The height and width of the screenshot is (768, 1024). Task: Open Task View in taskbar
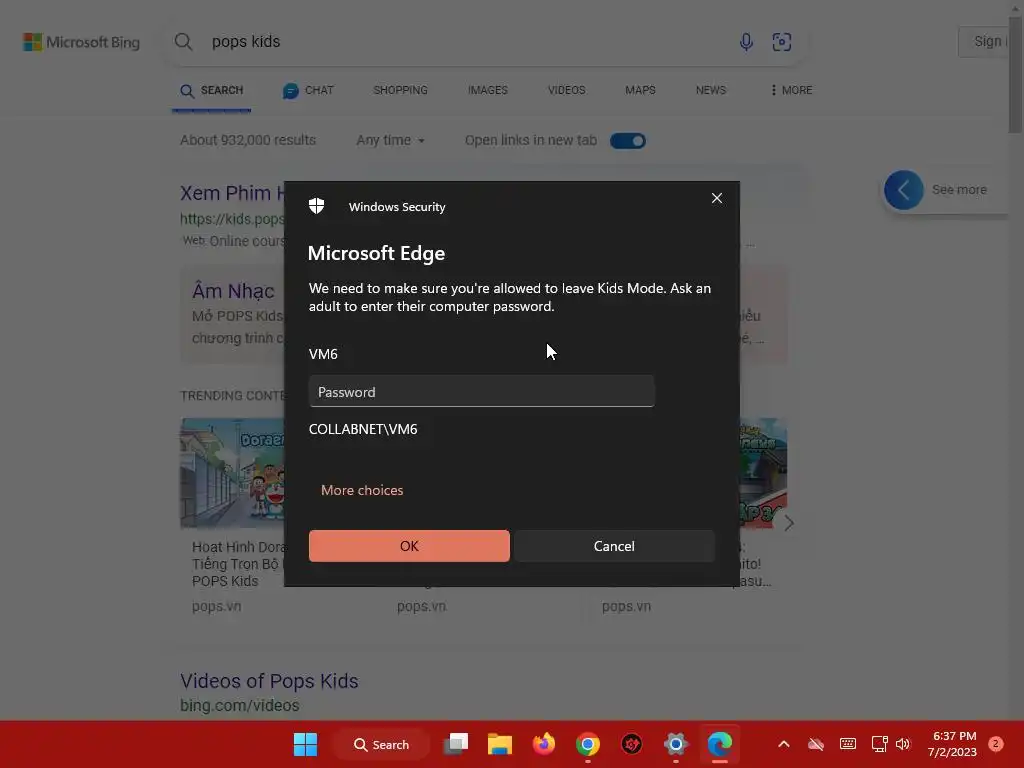456,744
